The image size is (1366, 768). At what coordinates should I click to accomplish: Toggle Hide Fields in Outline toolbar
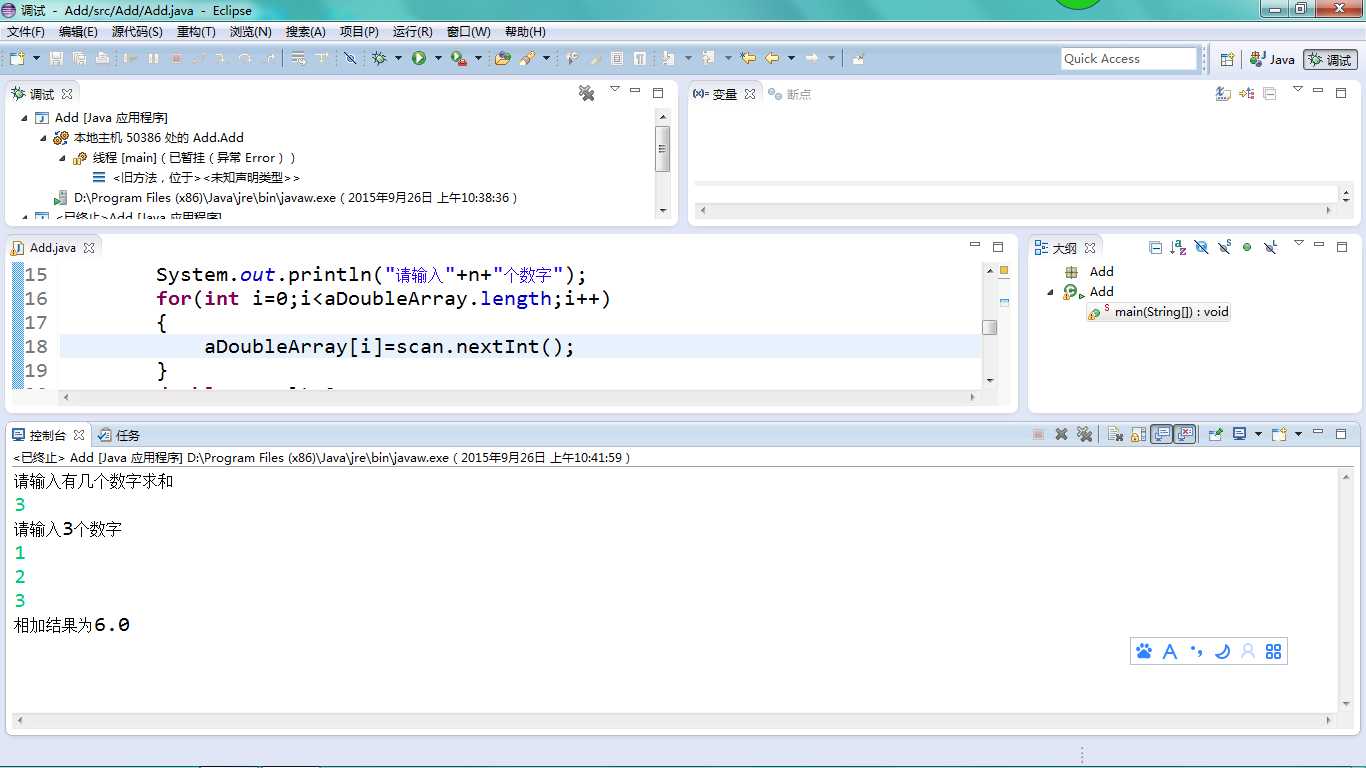(1201, 247)
